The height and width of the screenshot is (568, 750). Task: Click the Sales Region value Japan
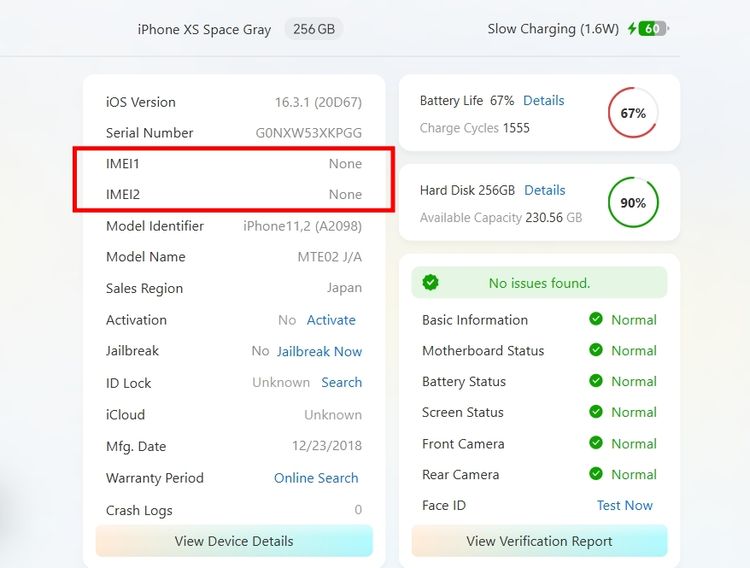(344, 288)
